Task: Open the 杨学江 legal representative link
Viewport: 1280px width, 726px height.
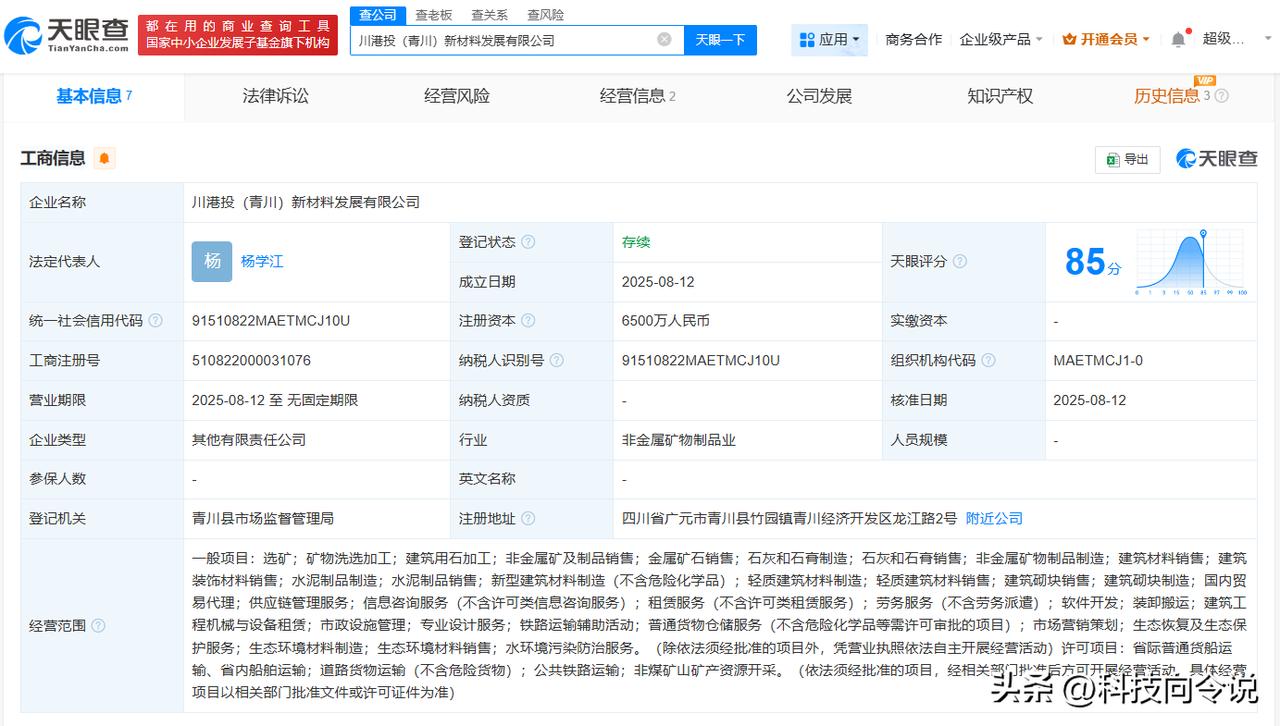Action: click(262, 261)
